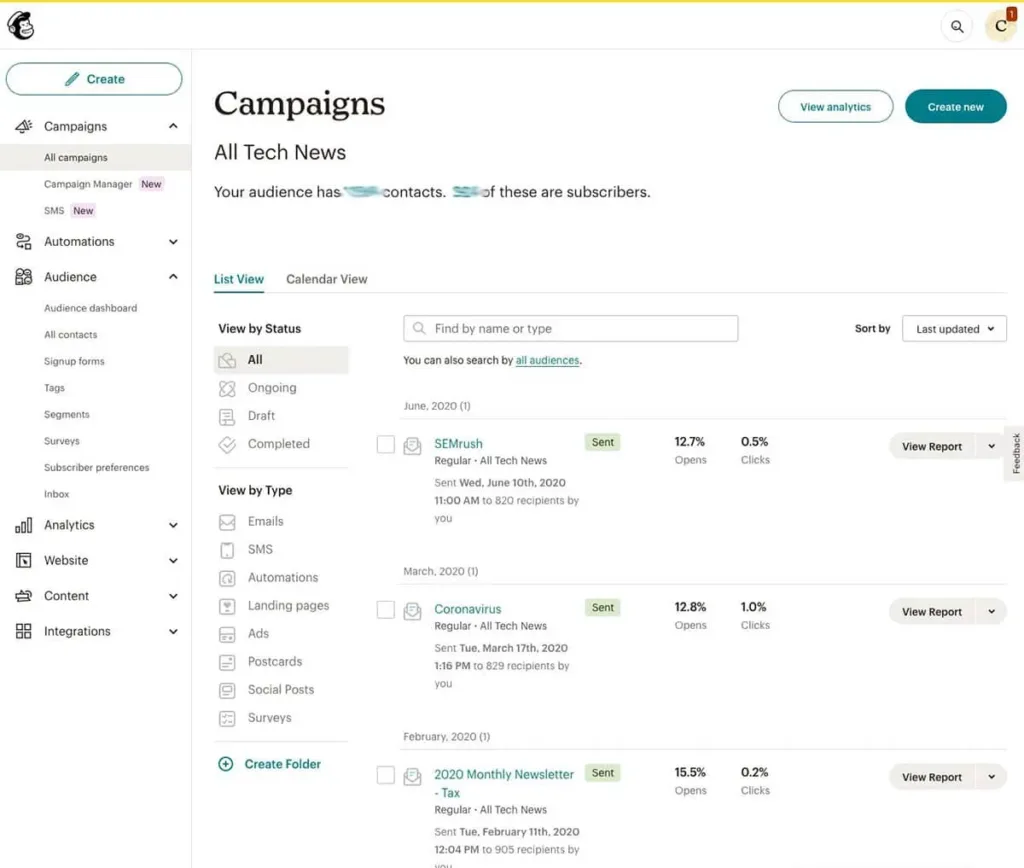Switch to Calendar View tab
Screen dimensions: 1024x868
click(326, 279)
